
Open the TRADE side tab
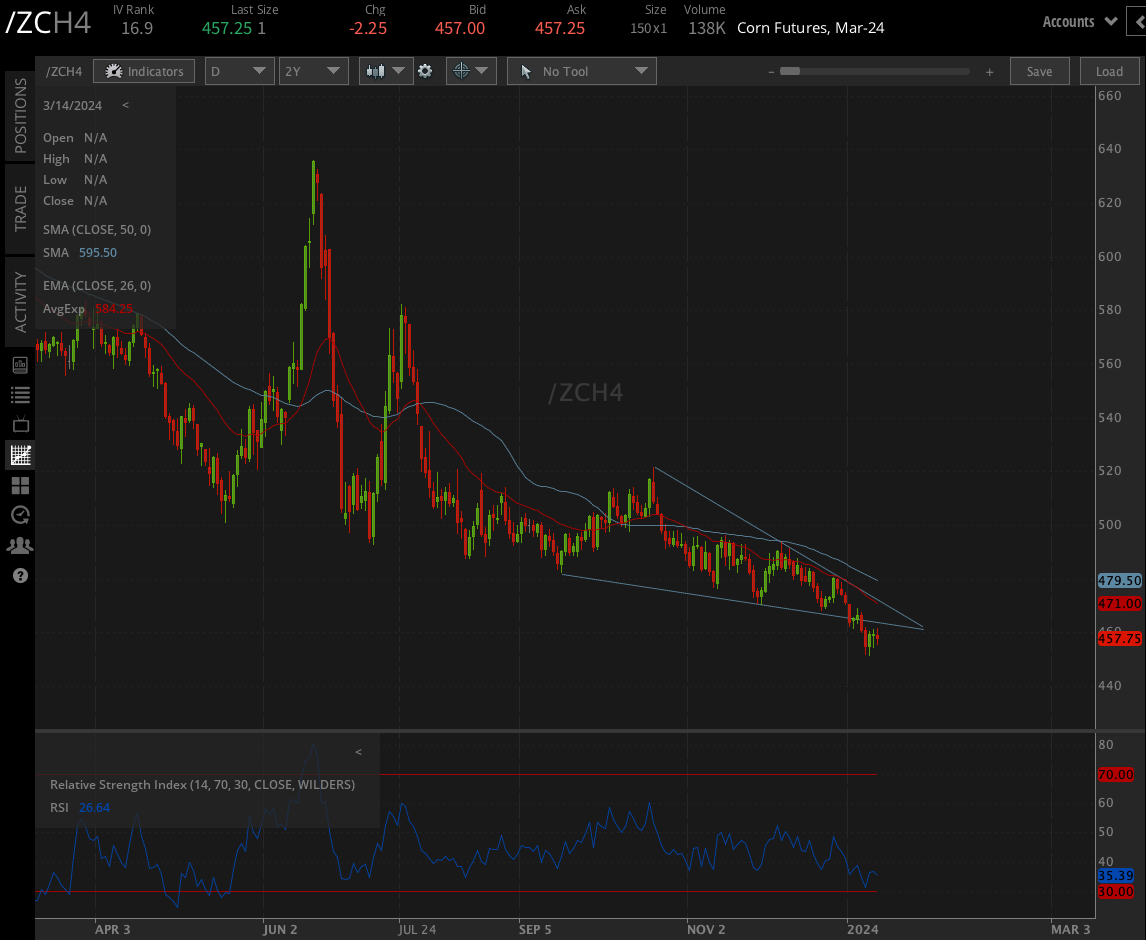20,208
